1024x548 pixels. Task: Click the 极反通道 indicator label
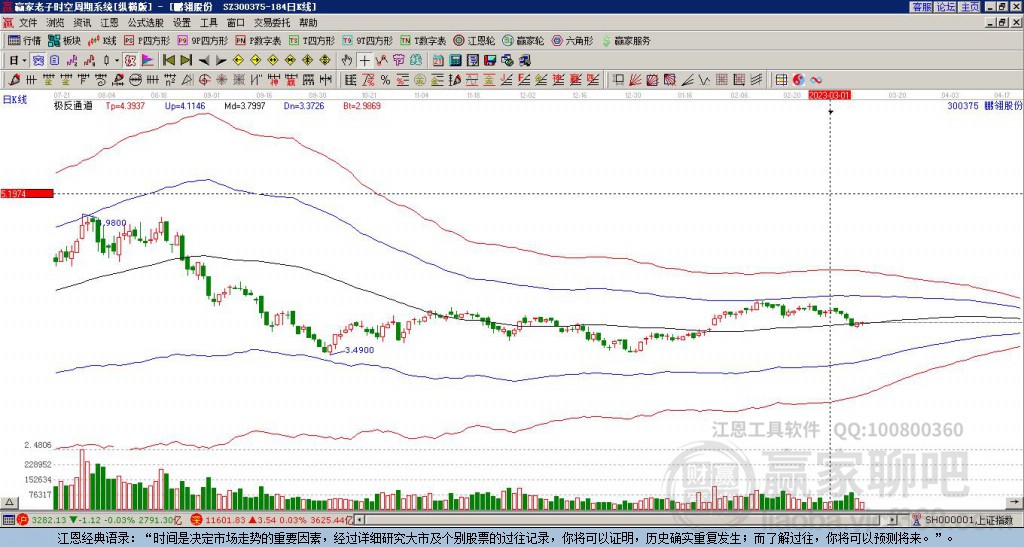[x=73, y=105]
